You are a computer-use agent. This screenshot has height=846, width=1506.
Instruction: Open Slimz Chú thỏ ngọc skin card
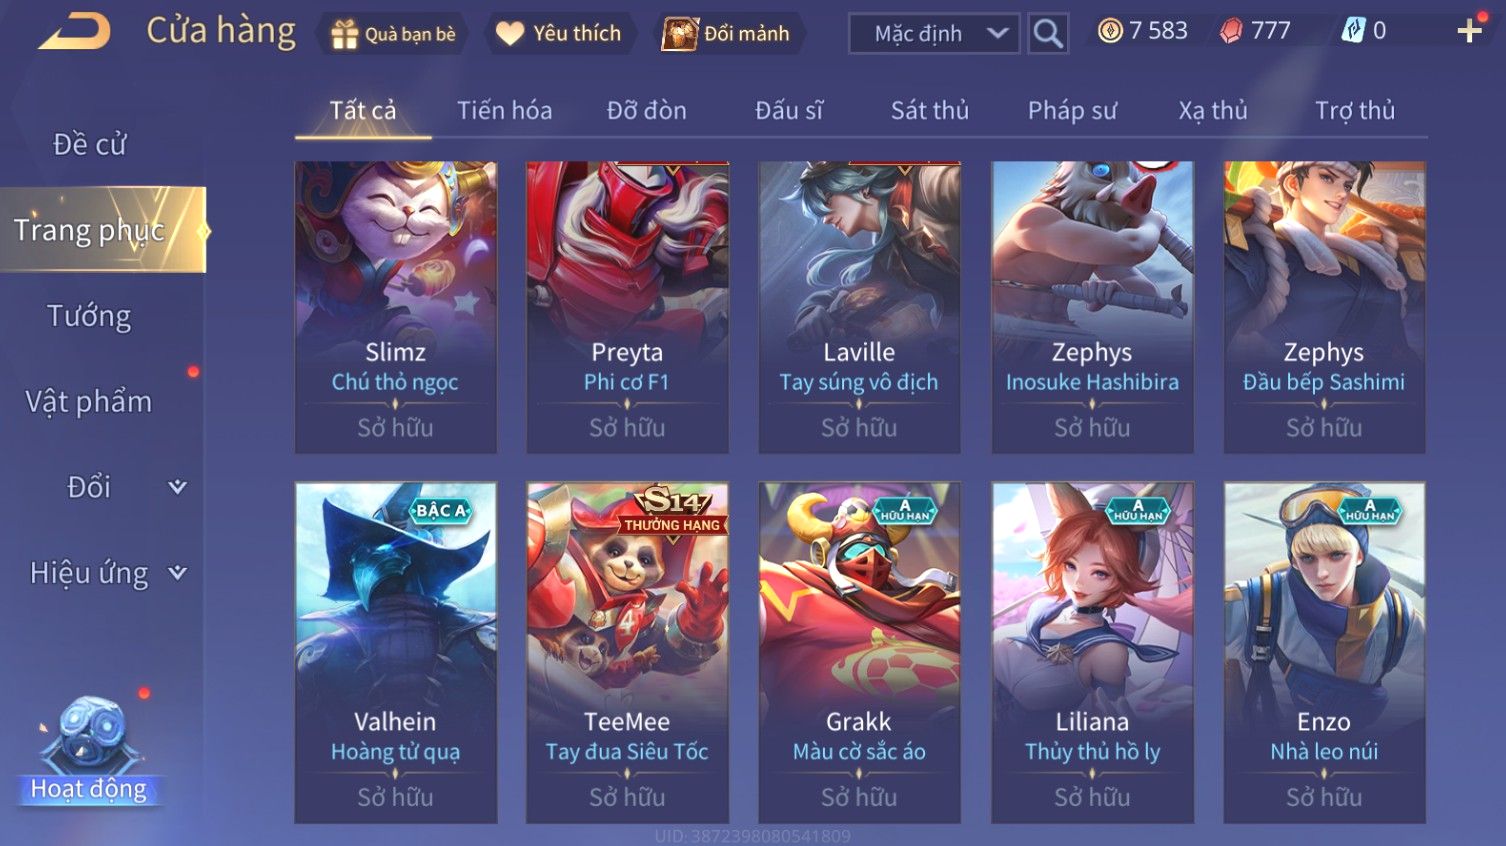[x=396, y=307]
